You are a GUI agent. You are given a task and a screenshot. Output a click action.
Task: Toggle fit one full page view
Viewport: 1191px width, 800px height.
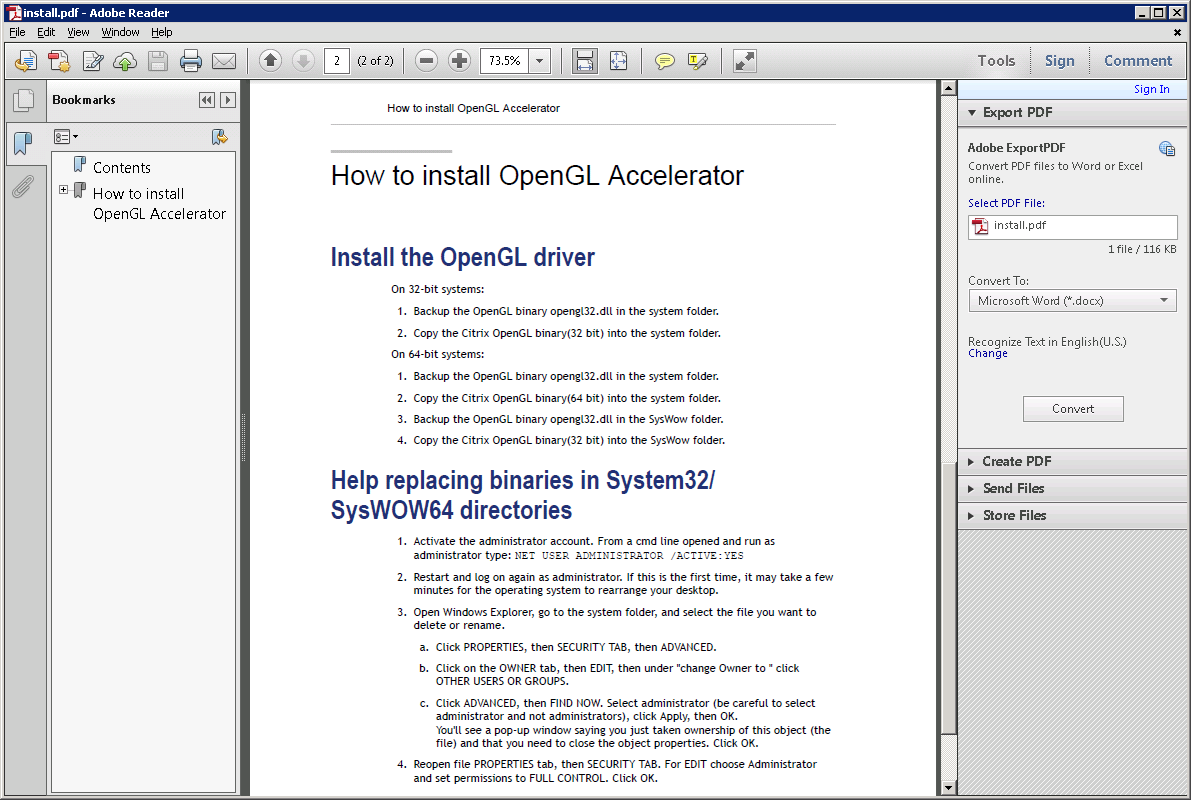click(x=618, y=61)
